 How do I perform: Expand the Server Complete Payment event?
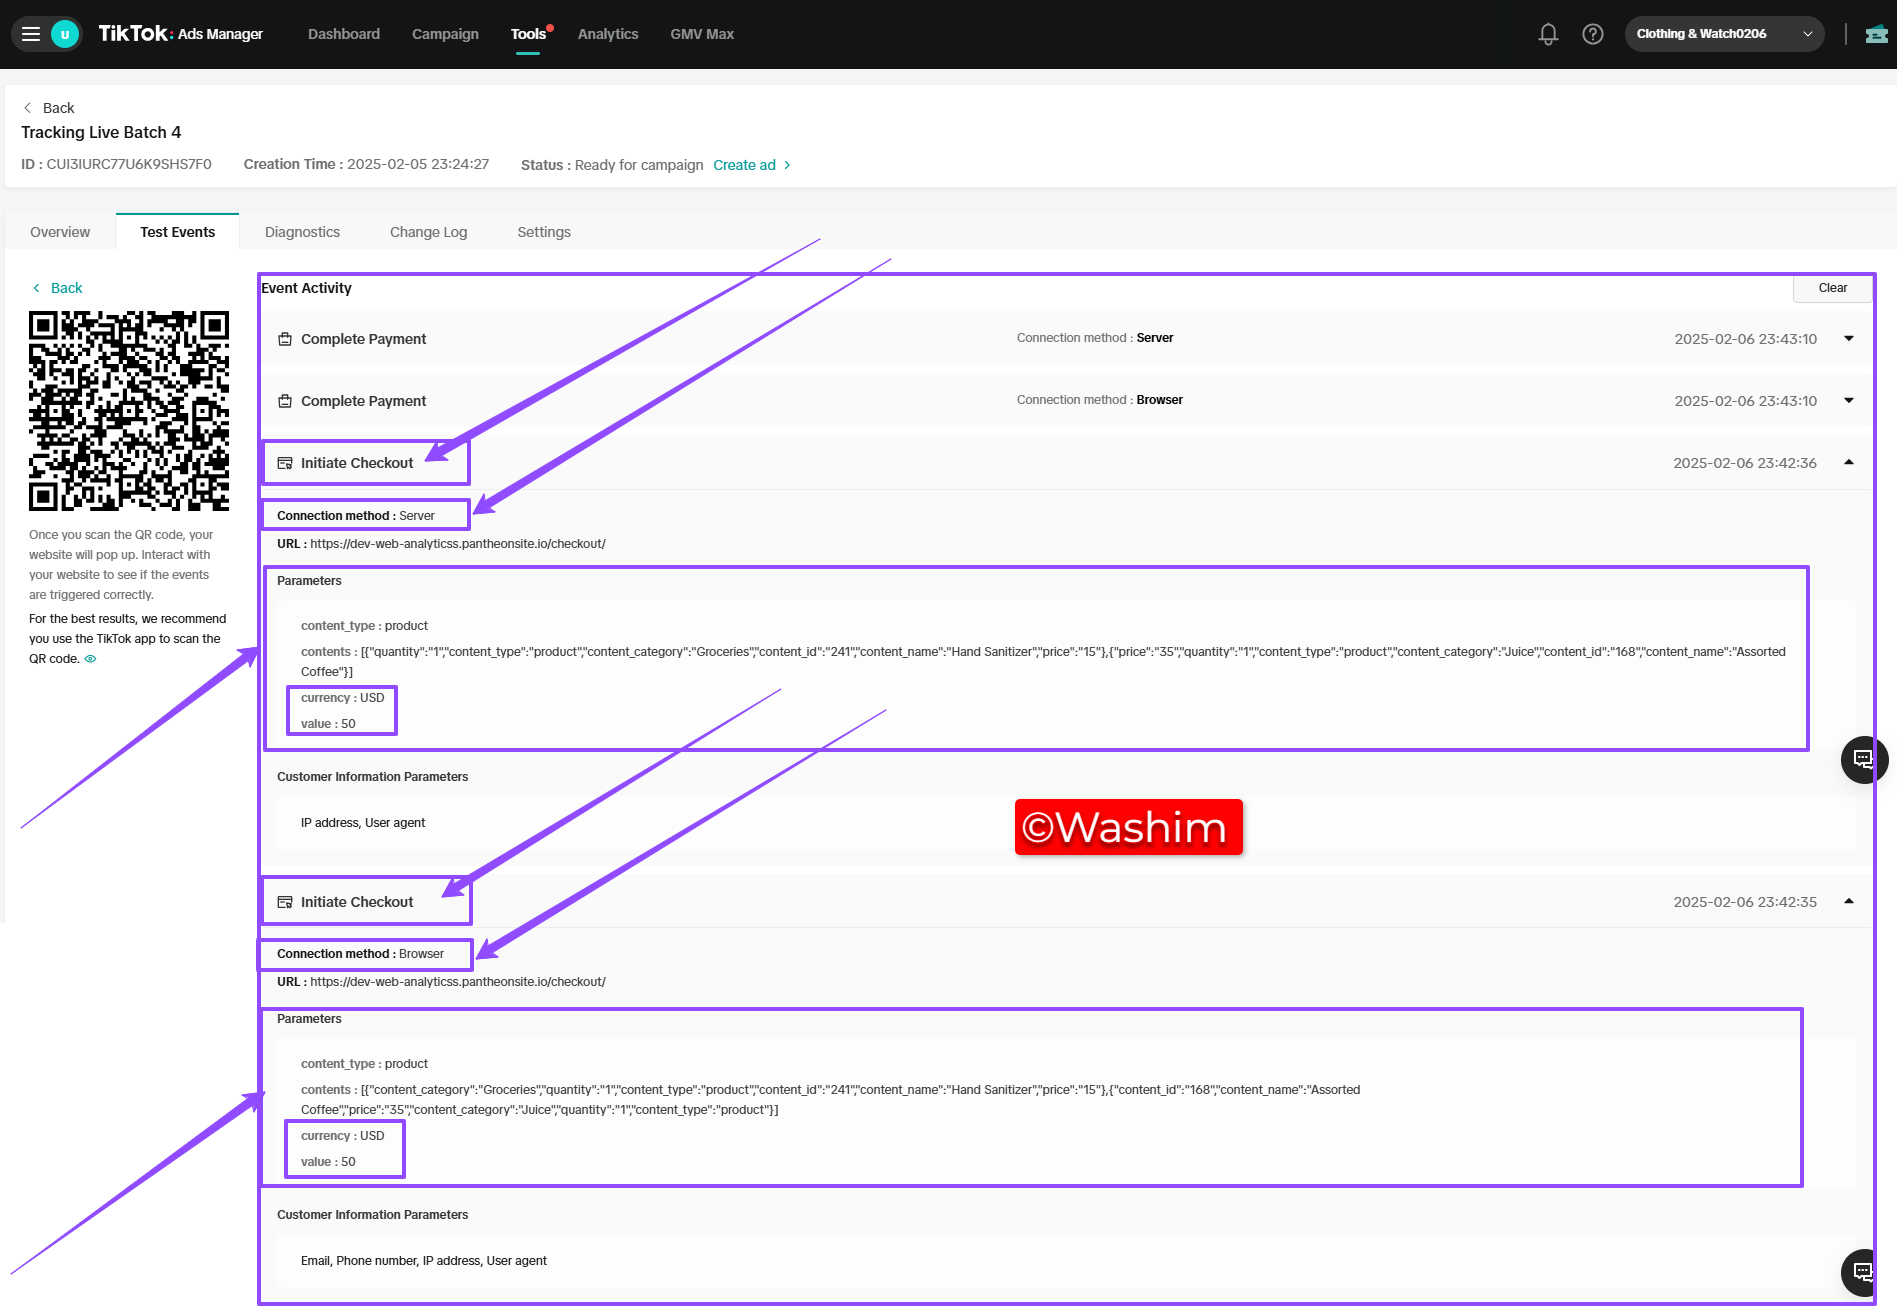tap(1848, 339)
